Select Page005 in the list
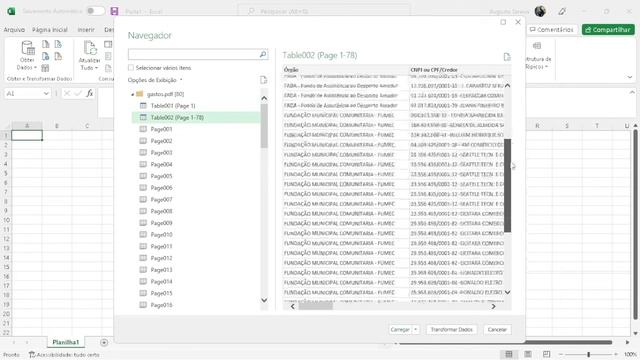The width and height of the screenshot is (640, 360). click(161, 176)
